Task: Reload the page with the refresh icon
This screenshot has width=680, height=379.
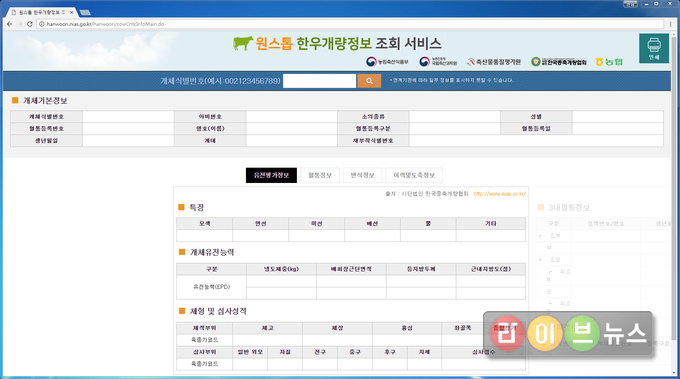Action: tap(29, 24)
